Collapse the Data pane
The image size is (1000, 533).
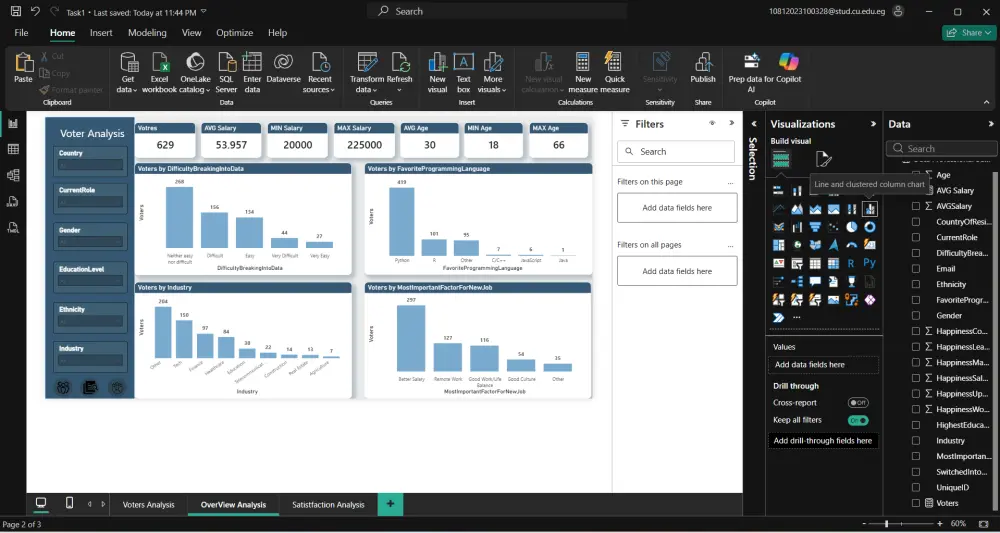click(x=990, y=124)
